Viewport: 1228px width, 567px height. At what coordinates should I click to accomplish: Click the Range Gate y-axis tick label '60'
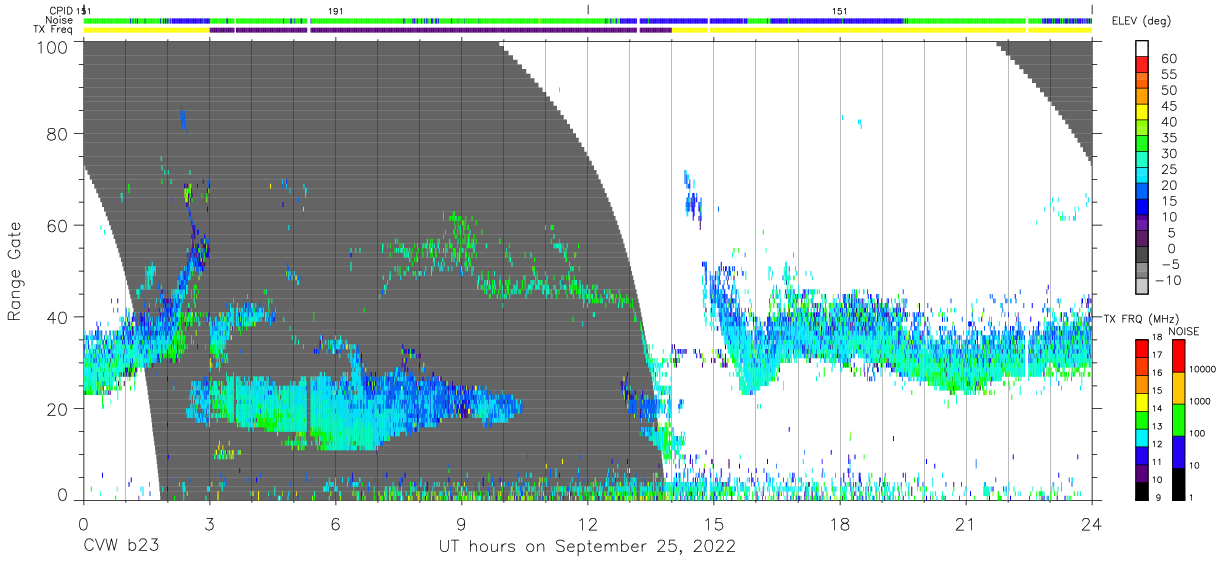(x=59, y=226)
